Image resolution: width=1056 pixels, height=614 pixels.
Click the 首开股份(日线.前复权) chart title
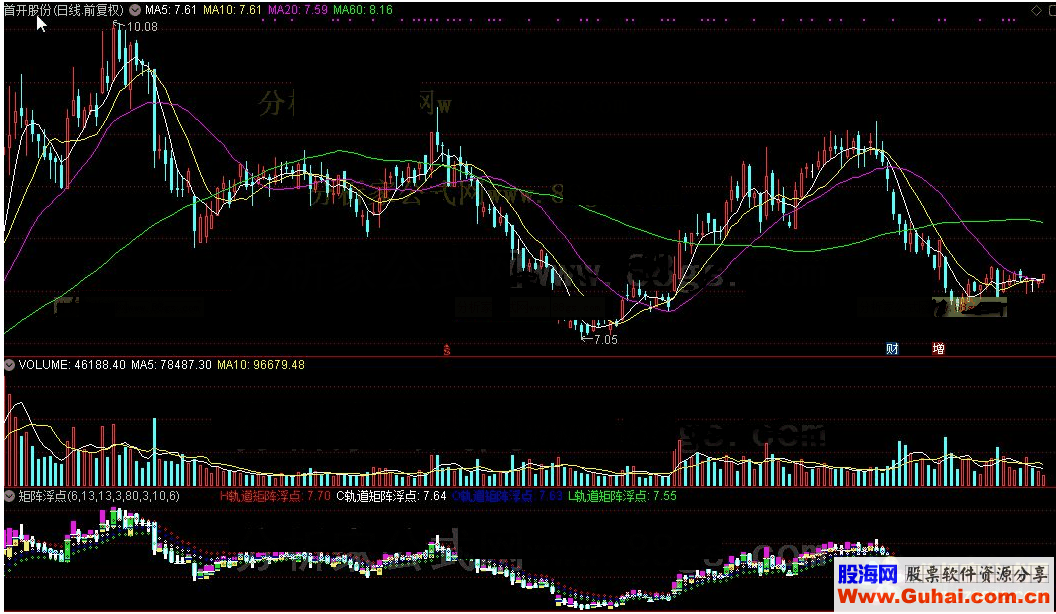coord(65,10)
